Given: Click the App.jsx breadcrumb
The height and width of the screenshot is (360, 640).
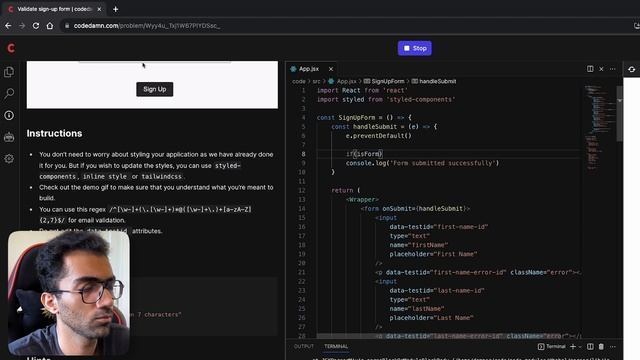Looking at the screenshot, I should click(x=342, y=81).
